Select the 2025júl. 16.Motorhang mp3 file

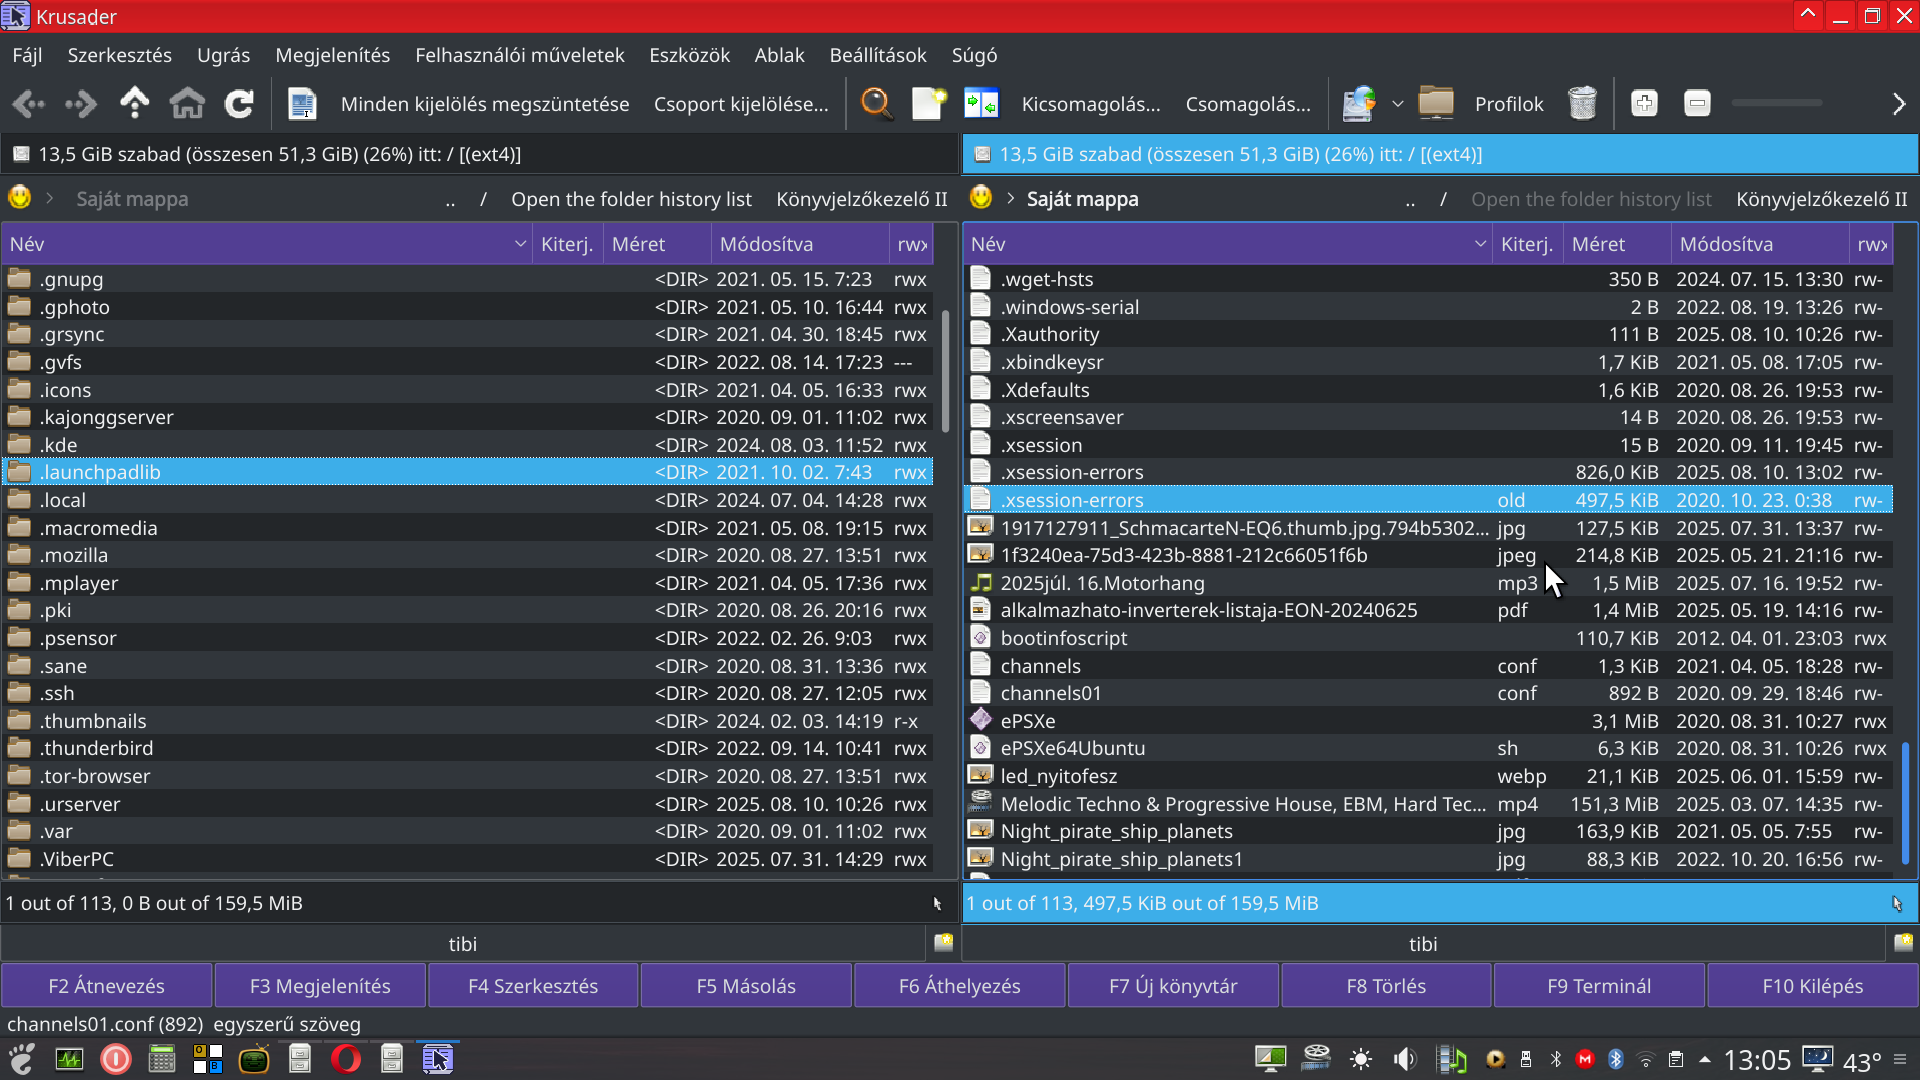1427,583
